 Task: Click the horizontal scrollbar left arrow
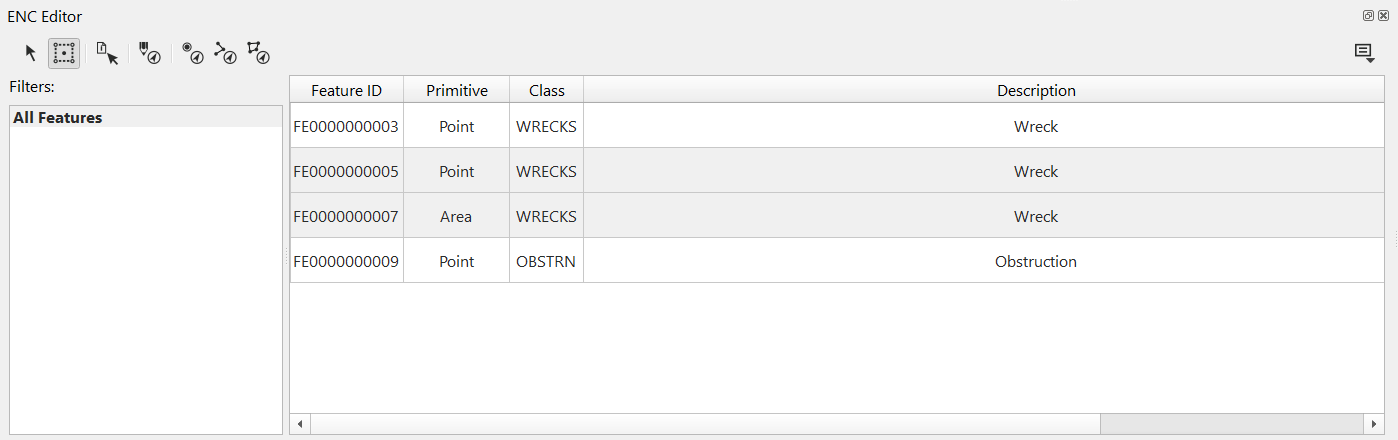(300, 424)
